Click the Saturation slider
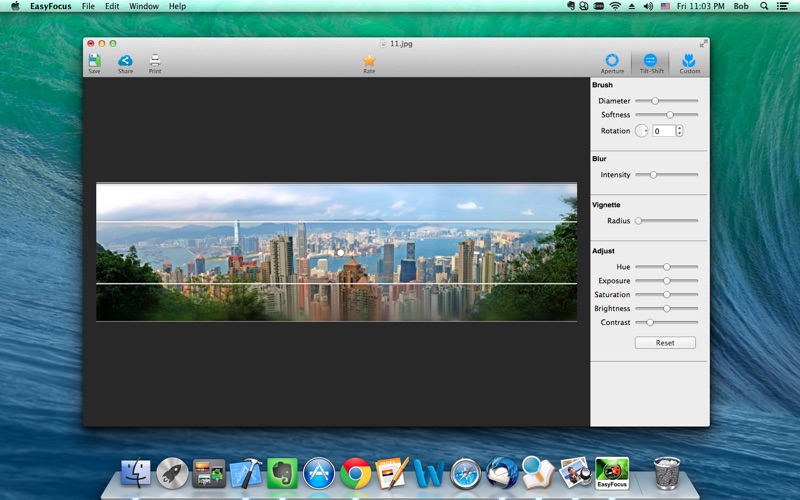This screenshot has height=500, width=800. pos(666,294)
